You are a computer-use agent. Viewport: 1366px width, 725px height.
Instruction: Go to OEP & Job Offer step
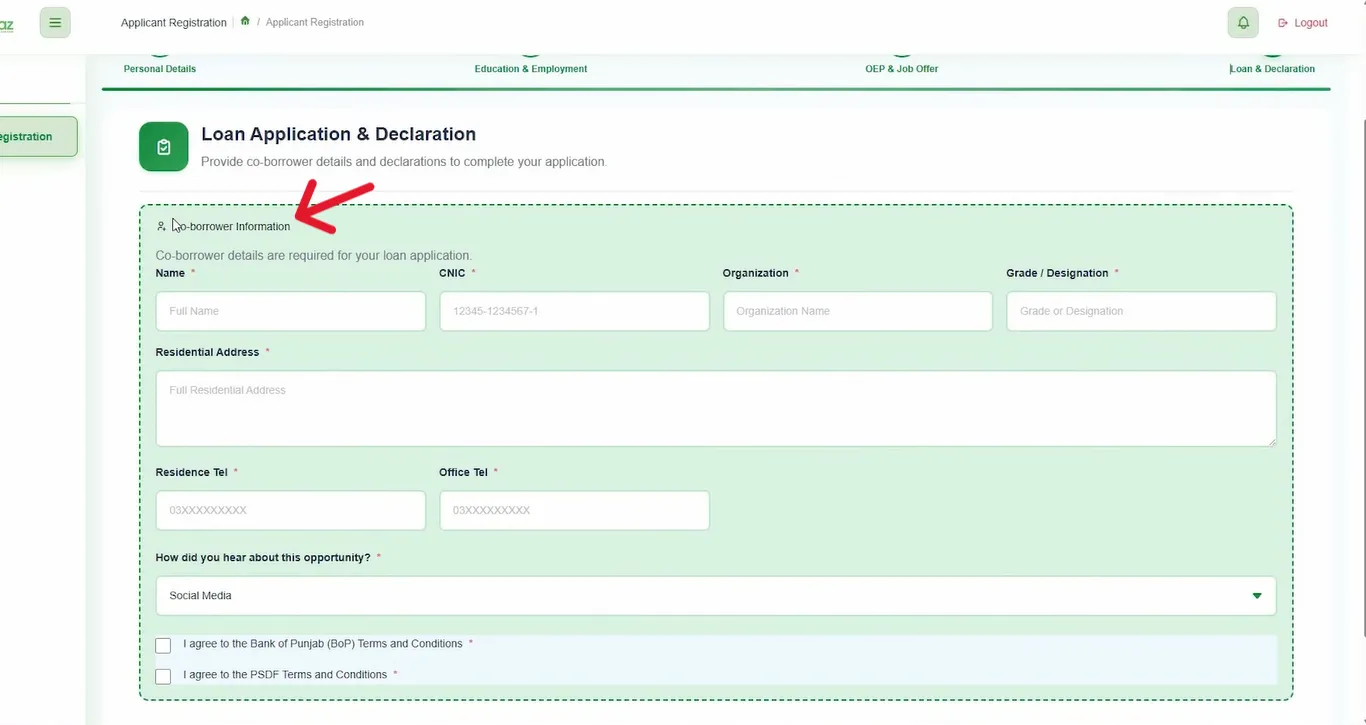[902, 68]
